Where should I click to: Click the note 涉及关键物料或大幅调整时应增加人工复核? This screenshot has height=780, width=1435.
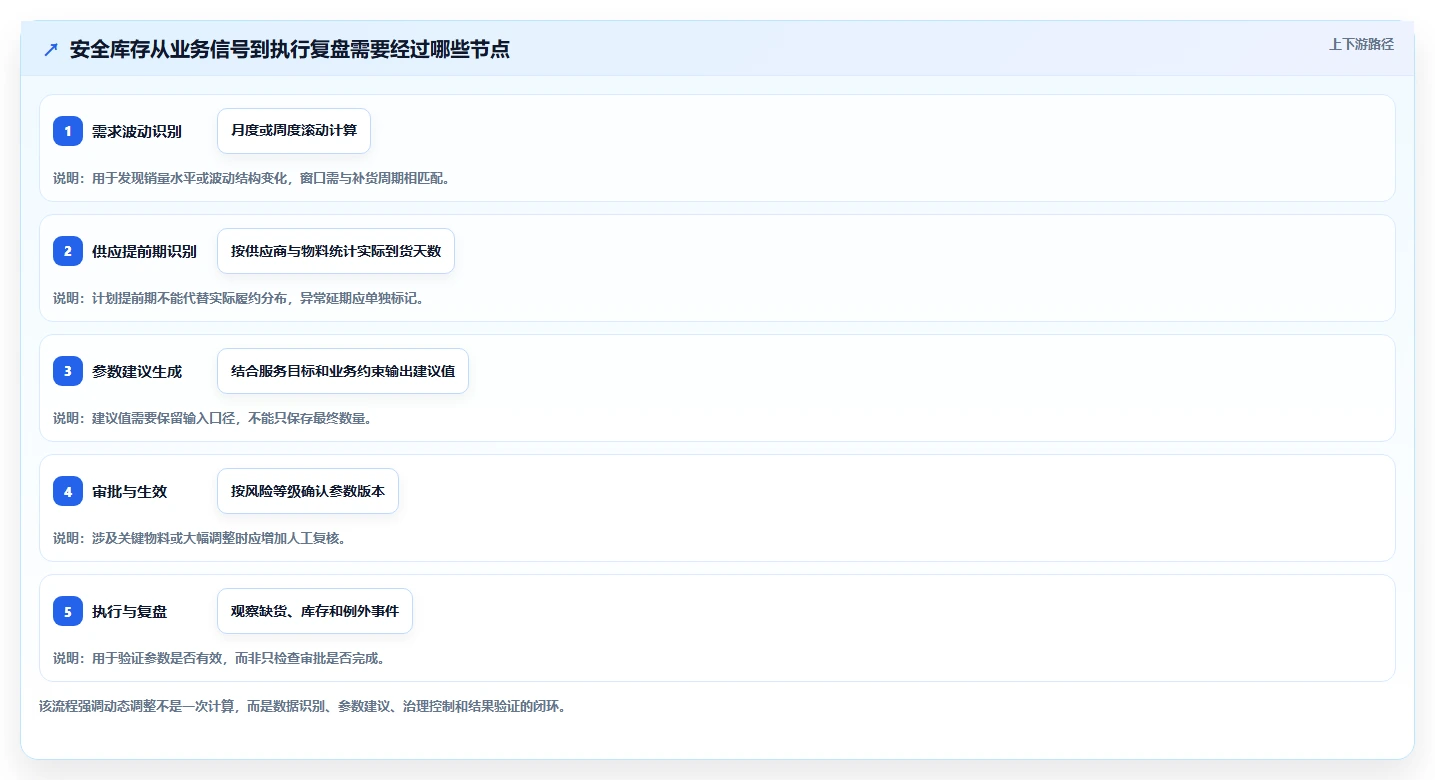[x=218, y=538]
